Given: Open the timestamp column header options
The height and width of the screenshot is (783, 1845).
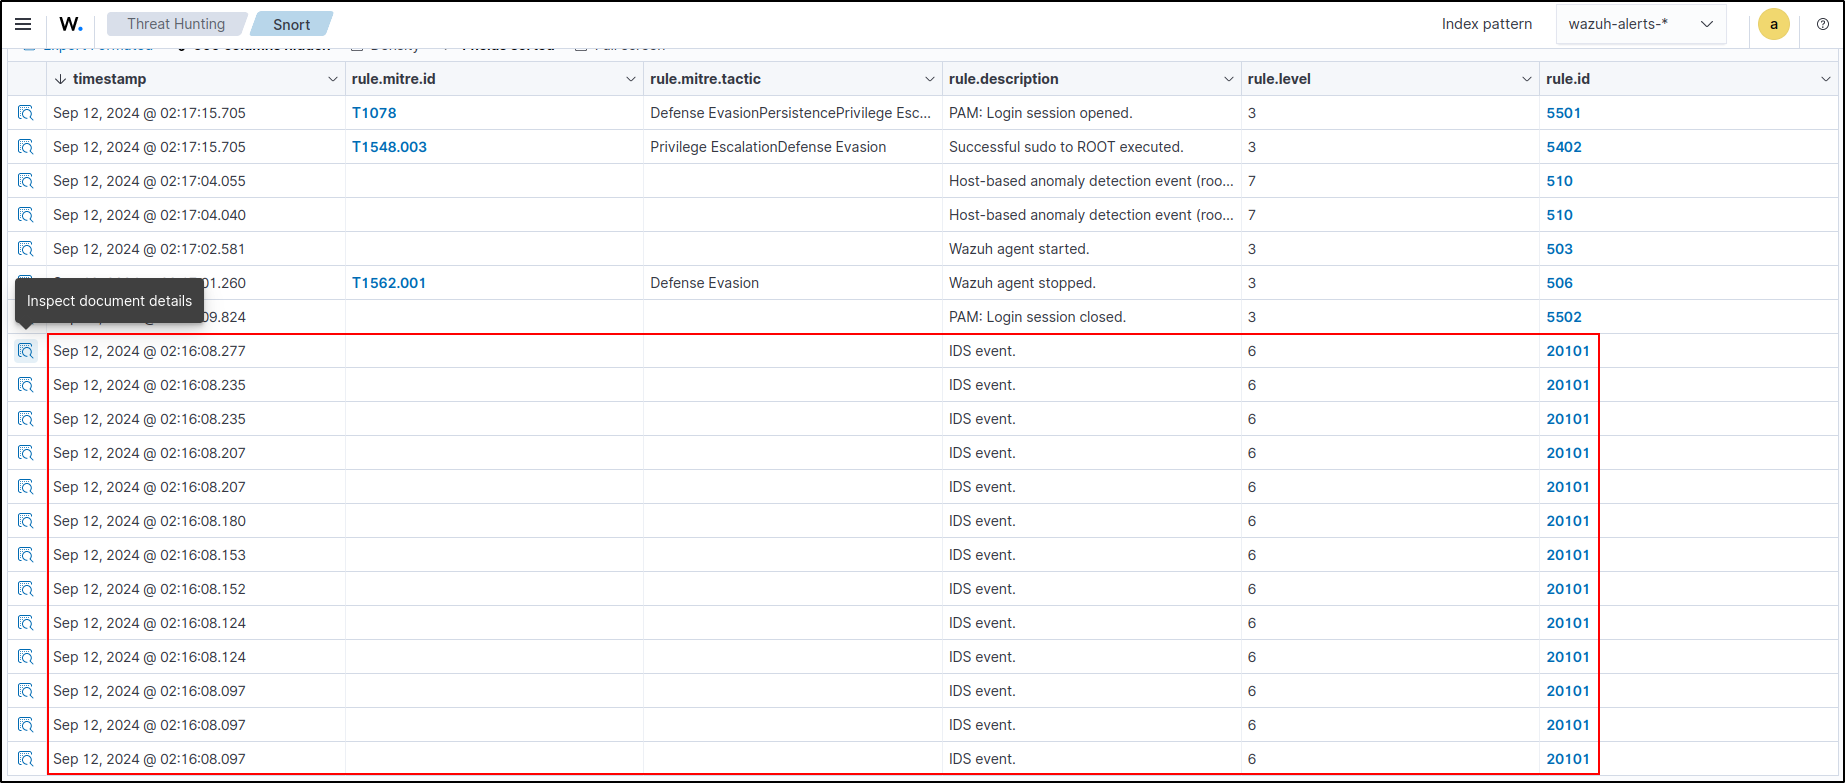Looking at the screenshot, I should point(333,79).
